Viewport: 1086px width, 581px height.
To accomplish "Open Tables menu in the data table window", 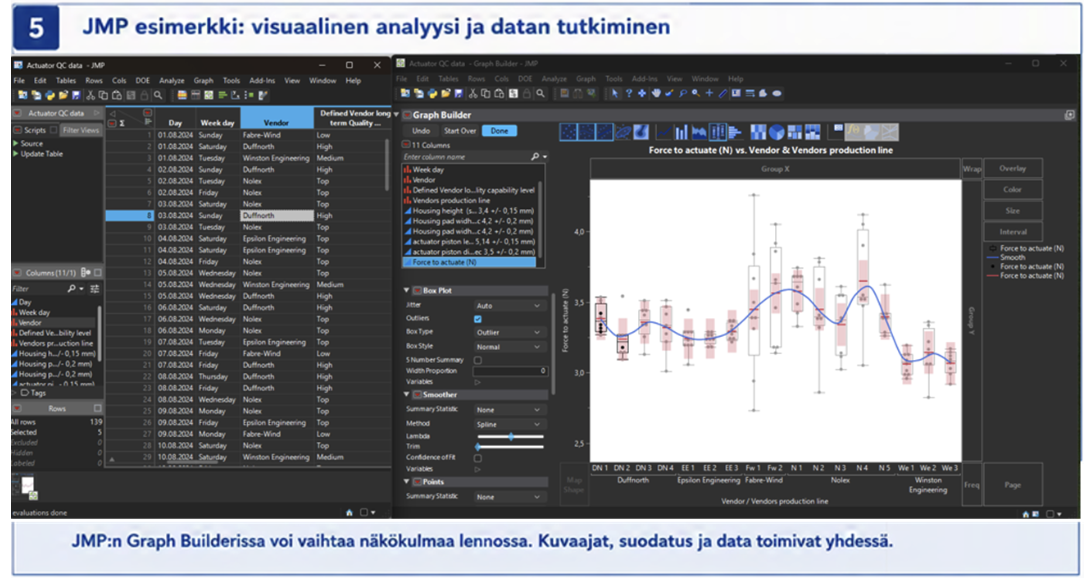I will (x=66, y=80).
